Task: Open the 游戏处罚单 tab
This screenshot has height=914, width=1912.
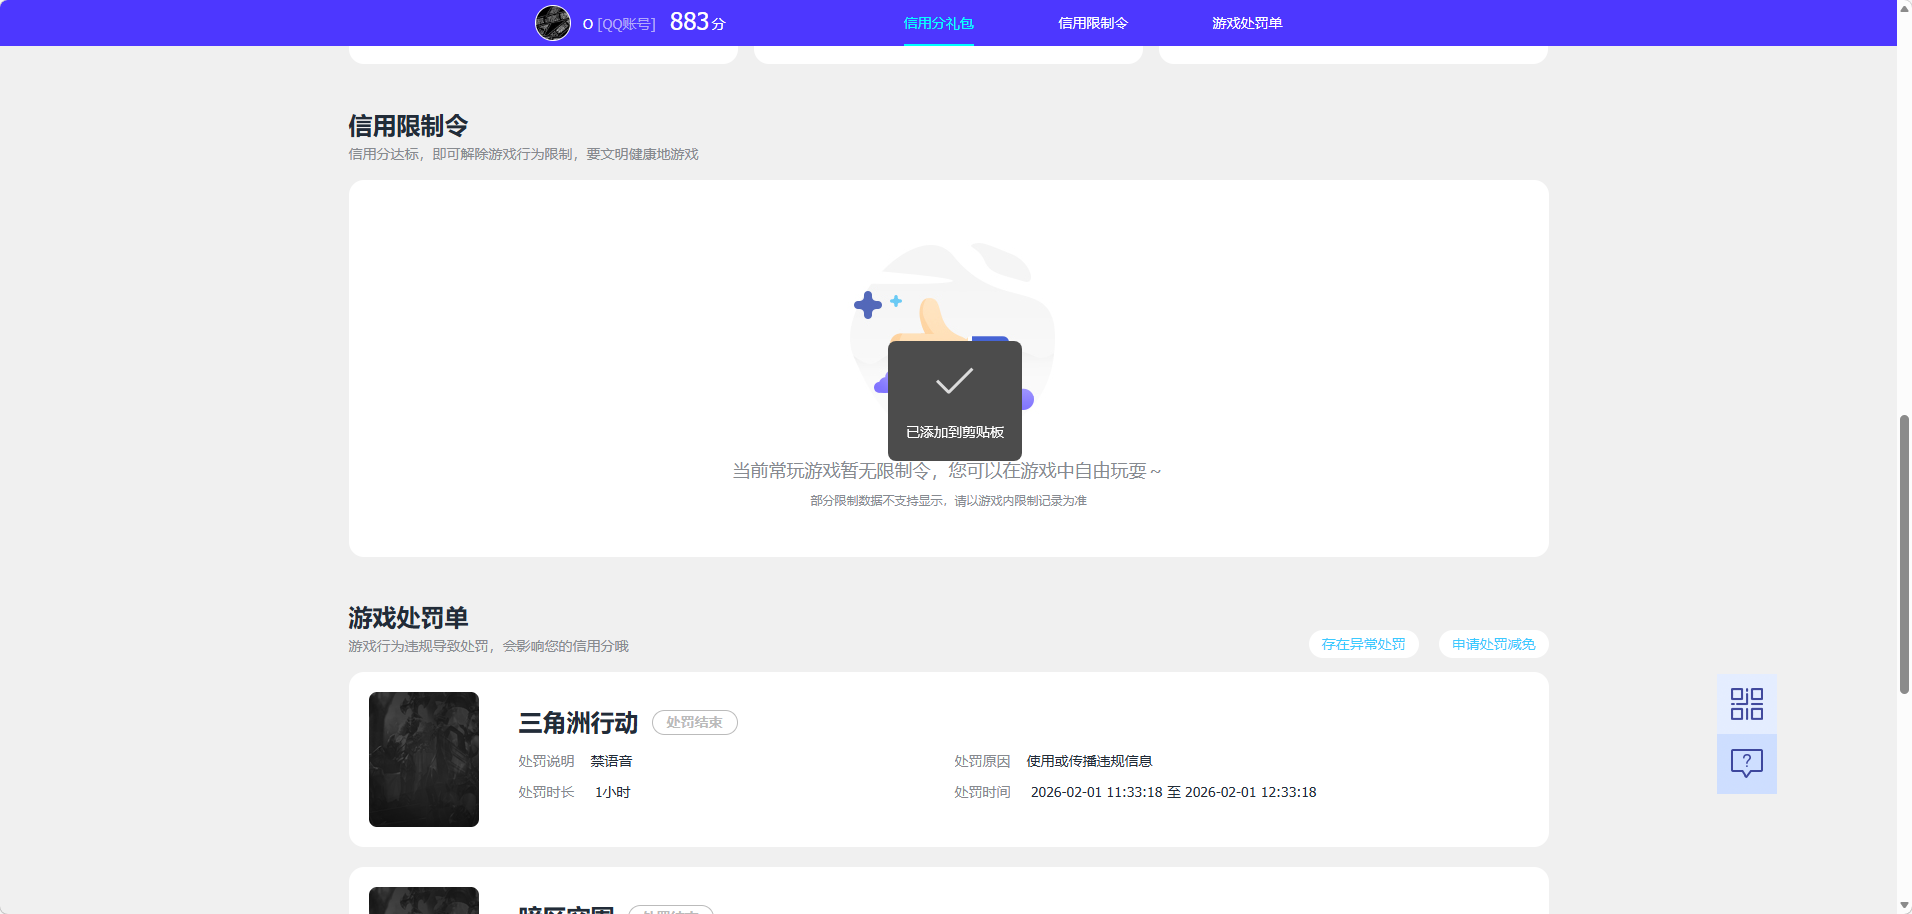Action: pos(1247,22)
